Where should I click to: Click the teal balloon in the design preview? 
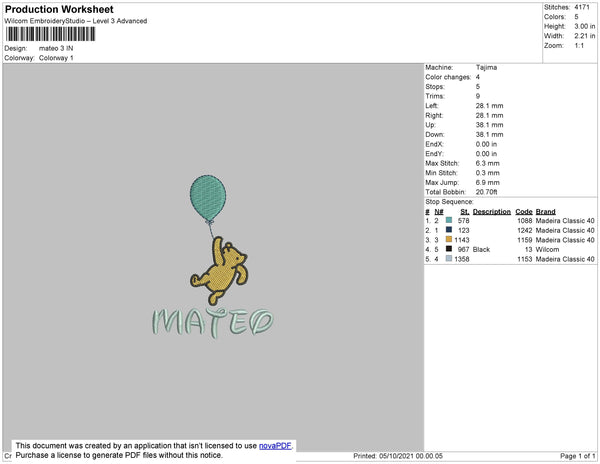208,198
